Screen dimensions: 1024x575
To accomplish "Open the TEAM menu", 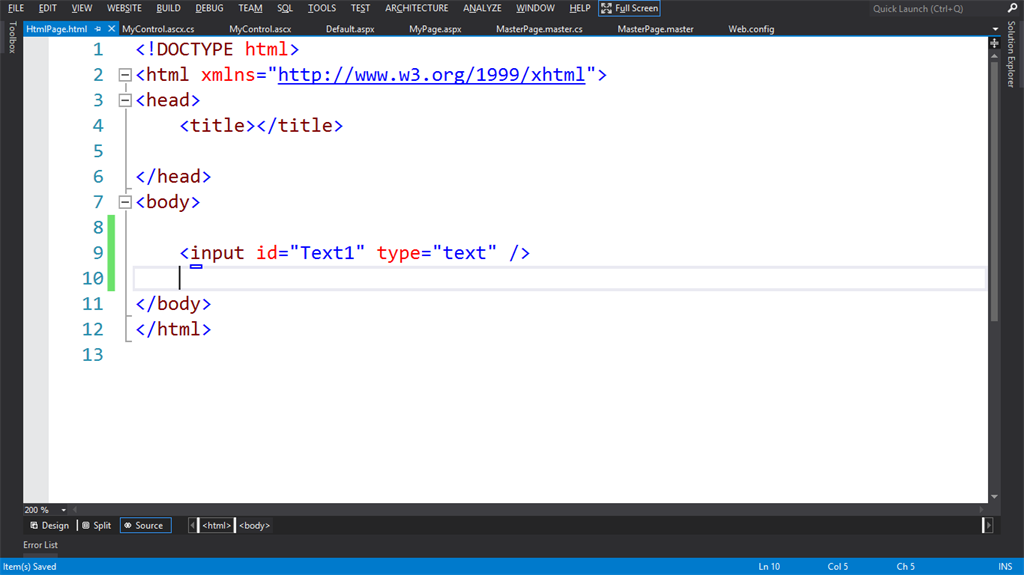I will tap(250, 8).
